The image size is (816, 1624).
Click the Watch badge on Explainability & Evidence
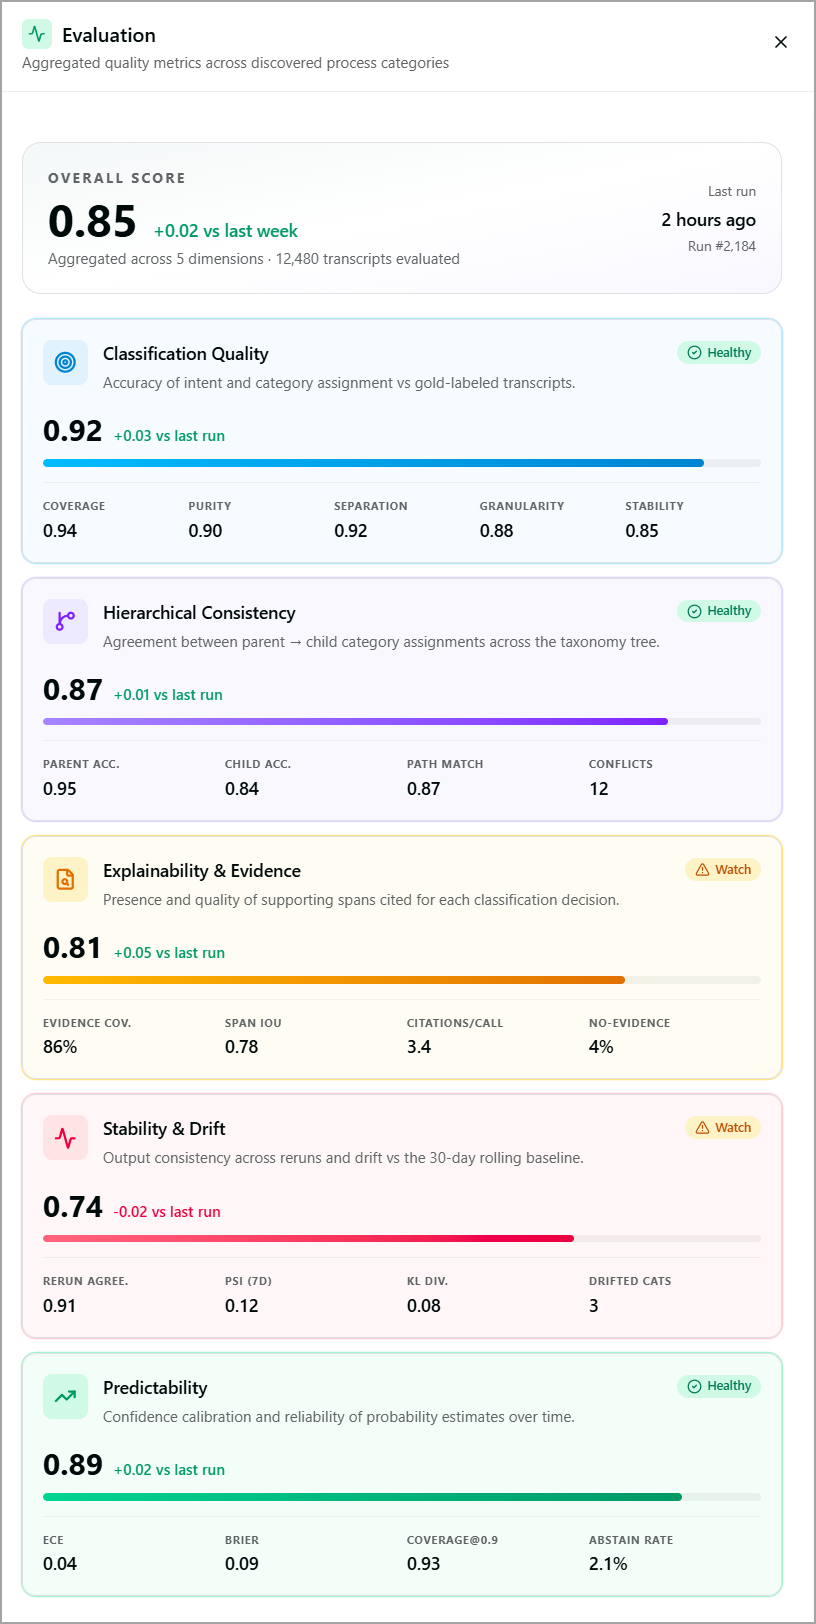(x=723, y=870)
